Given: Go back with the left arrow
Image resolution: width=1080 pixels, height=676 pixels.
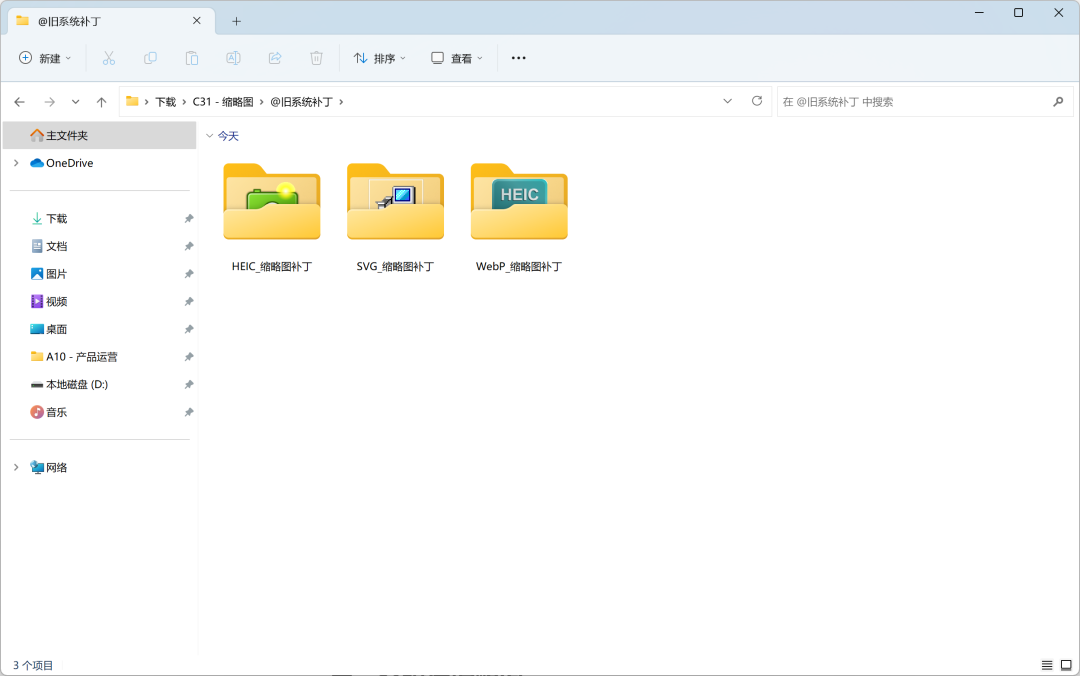Looking at the screenshot, I should tap(19, 102).
